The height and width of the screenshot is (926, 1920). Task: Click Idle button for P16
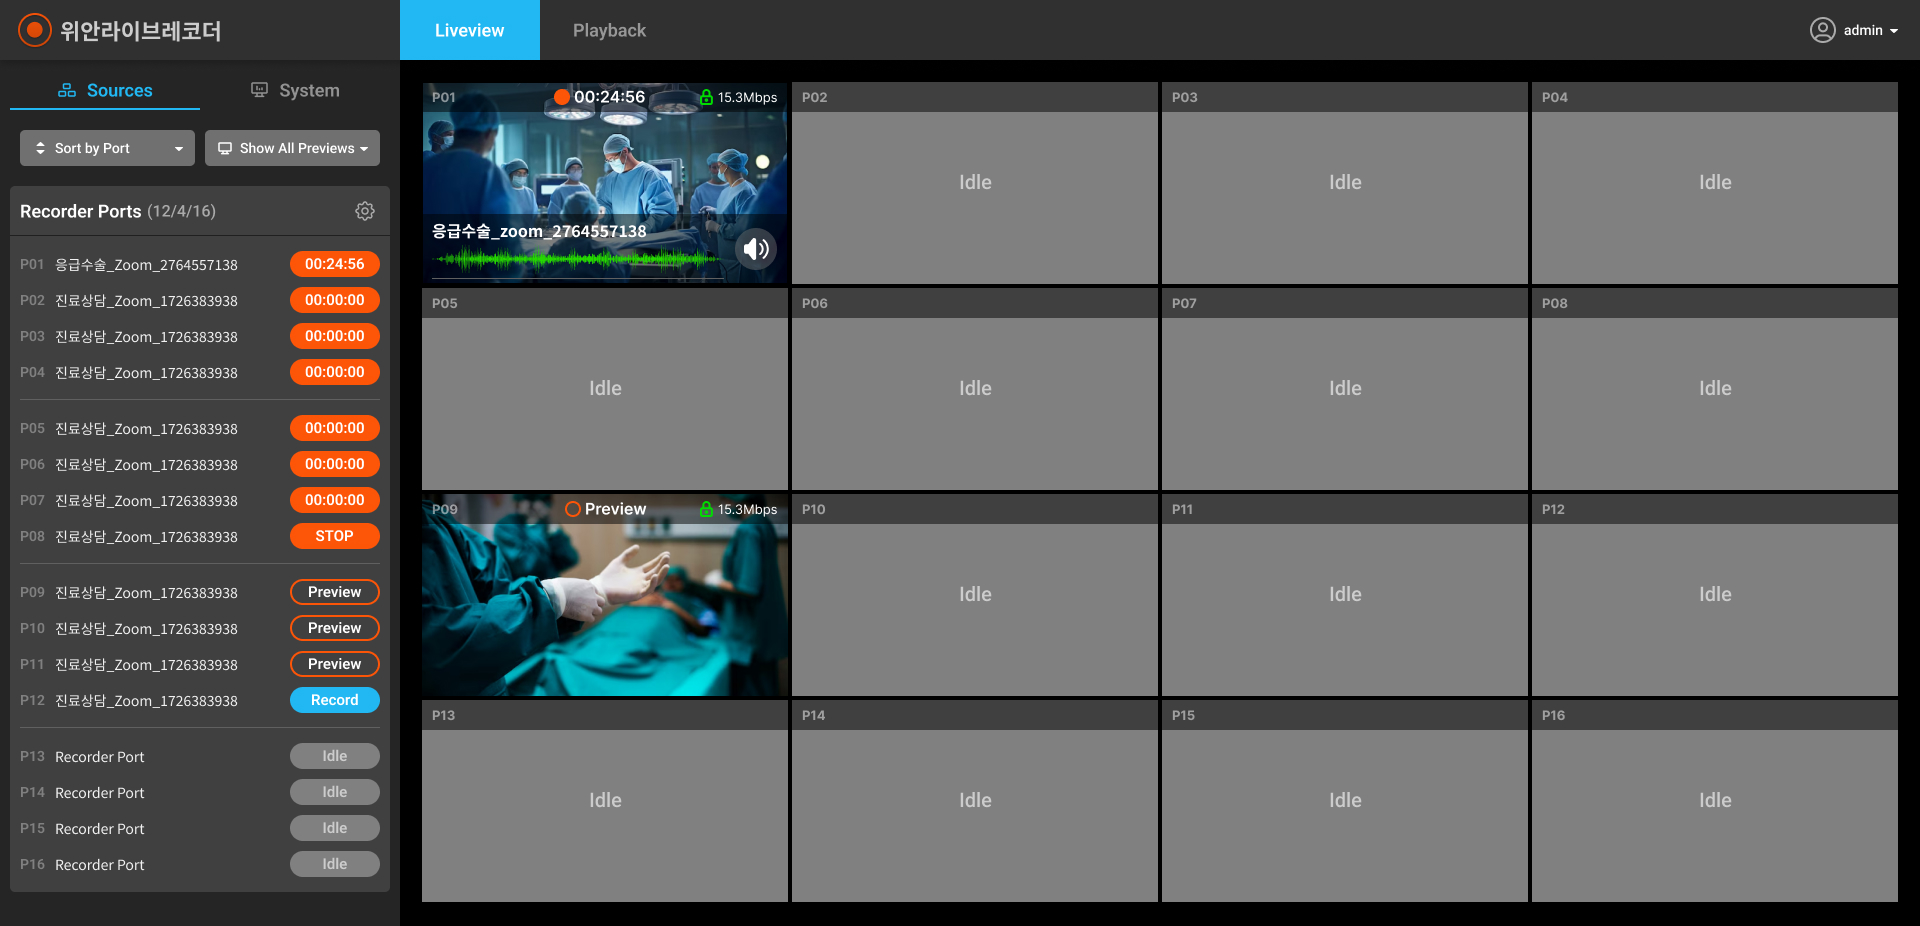[335, 864]
